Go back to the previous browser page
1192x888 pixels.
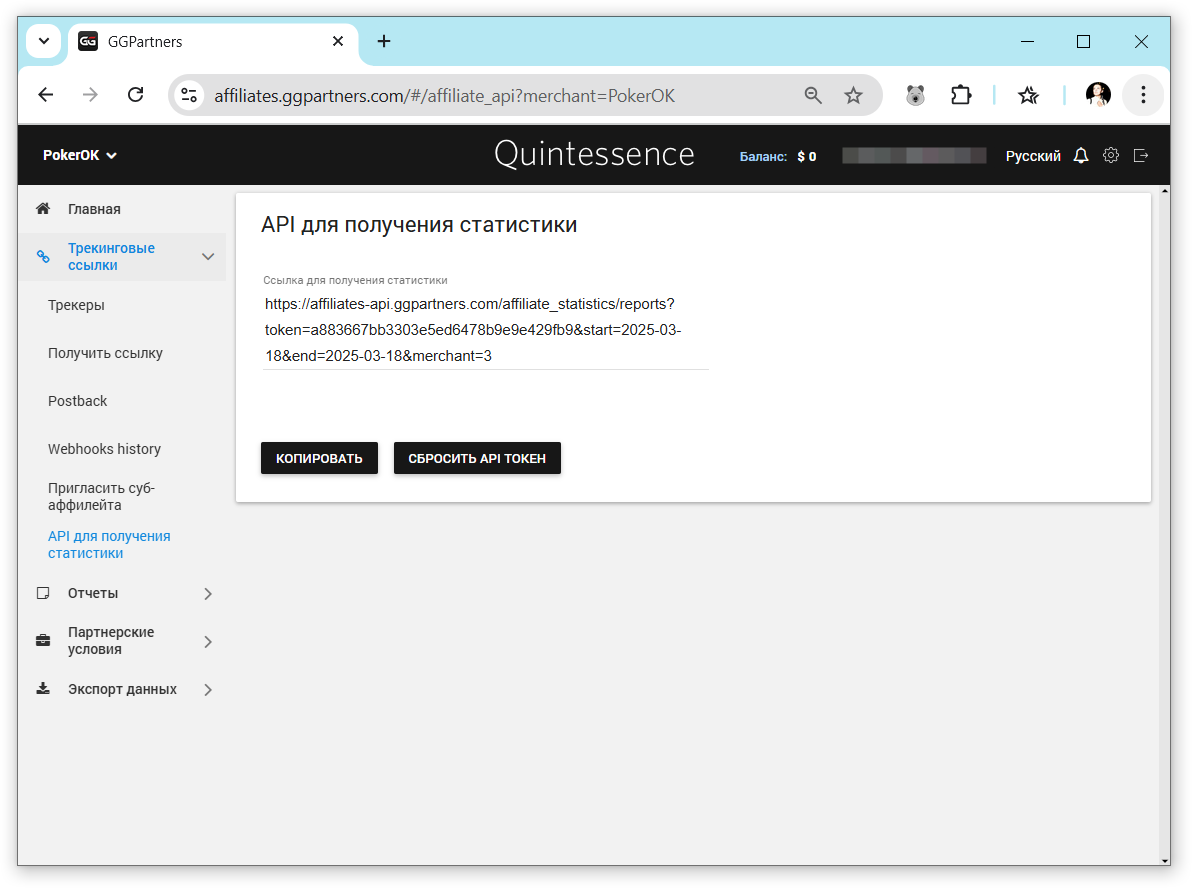pos(46,95)
